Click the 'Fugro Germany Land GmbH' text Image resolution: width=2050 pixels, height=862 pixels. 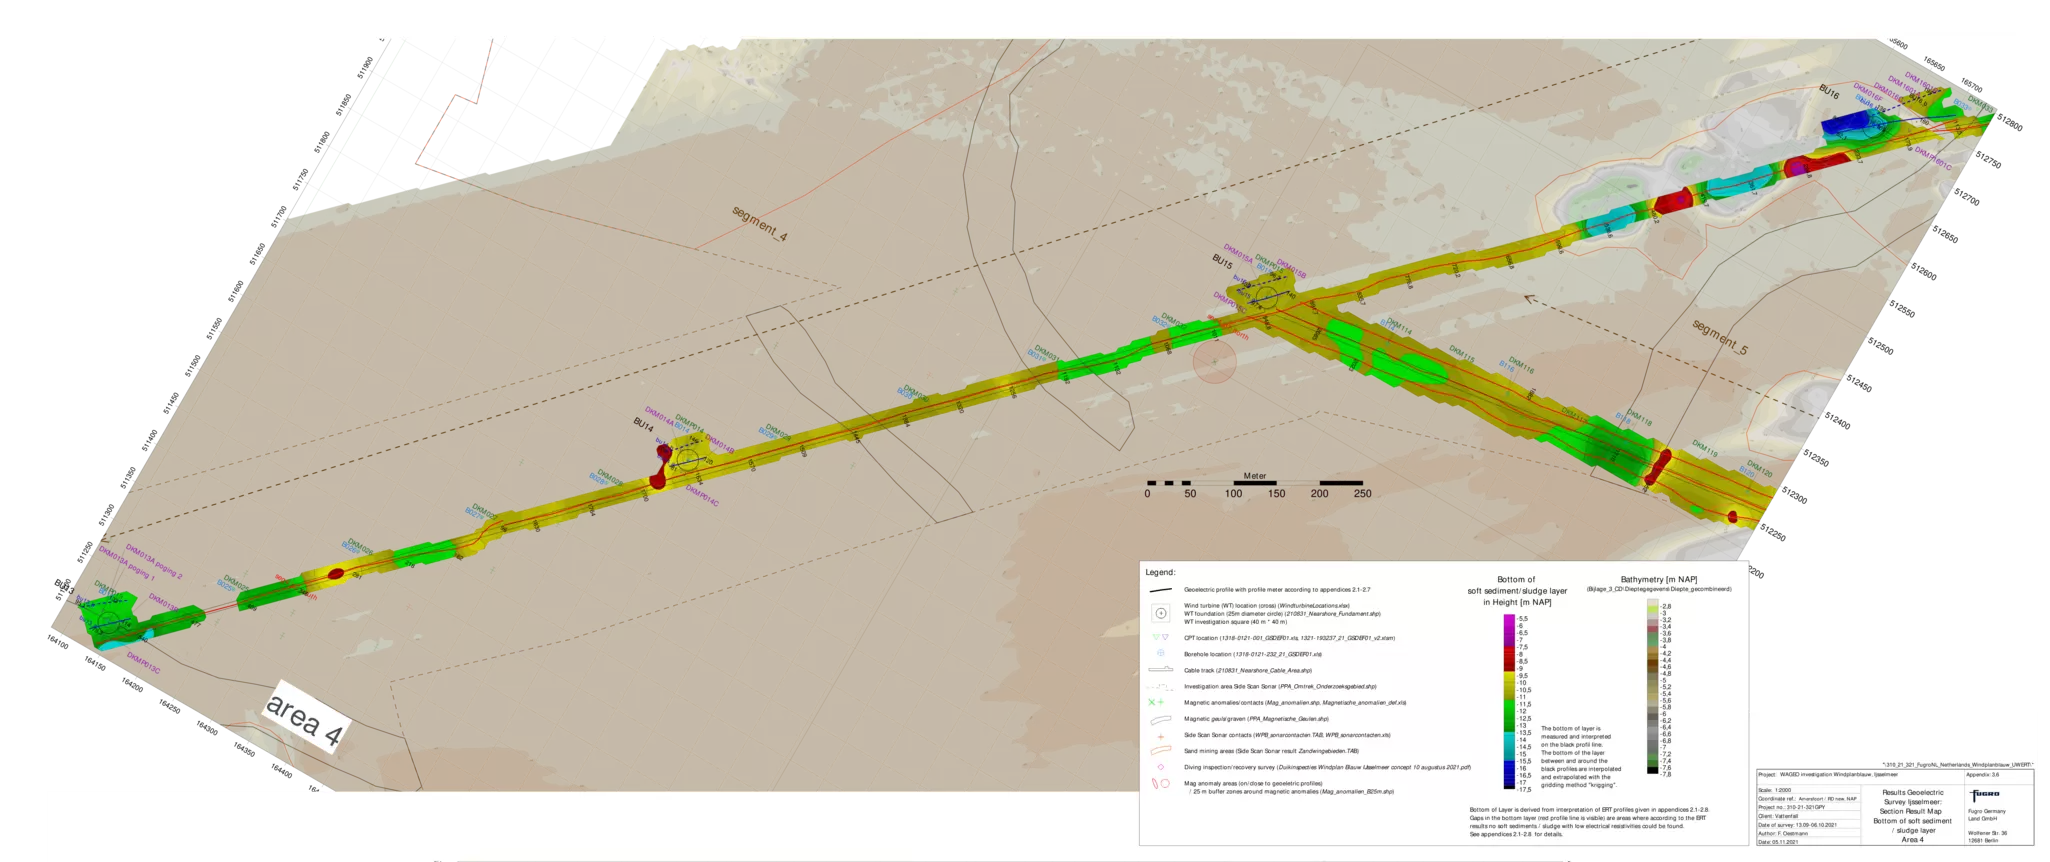click(x=1987, y=814)
